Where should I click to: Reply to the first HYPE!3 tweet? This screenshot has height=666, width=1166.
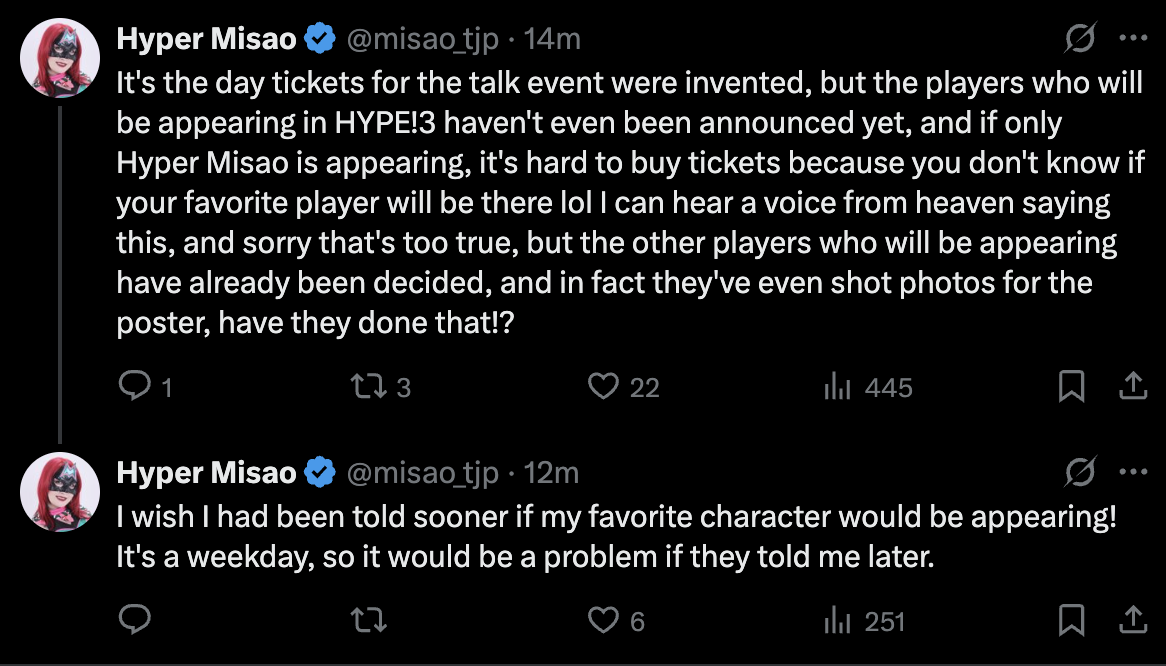pyautogui.click(x=134, y=387)
